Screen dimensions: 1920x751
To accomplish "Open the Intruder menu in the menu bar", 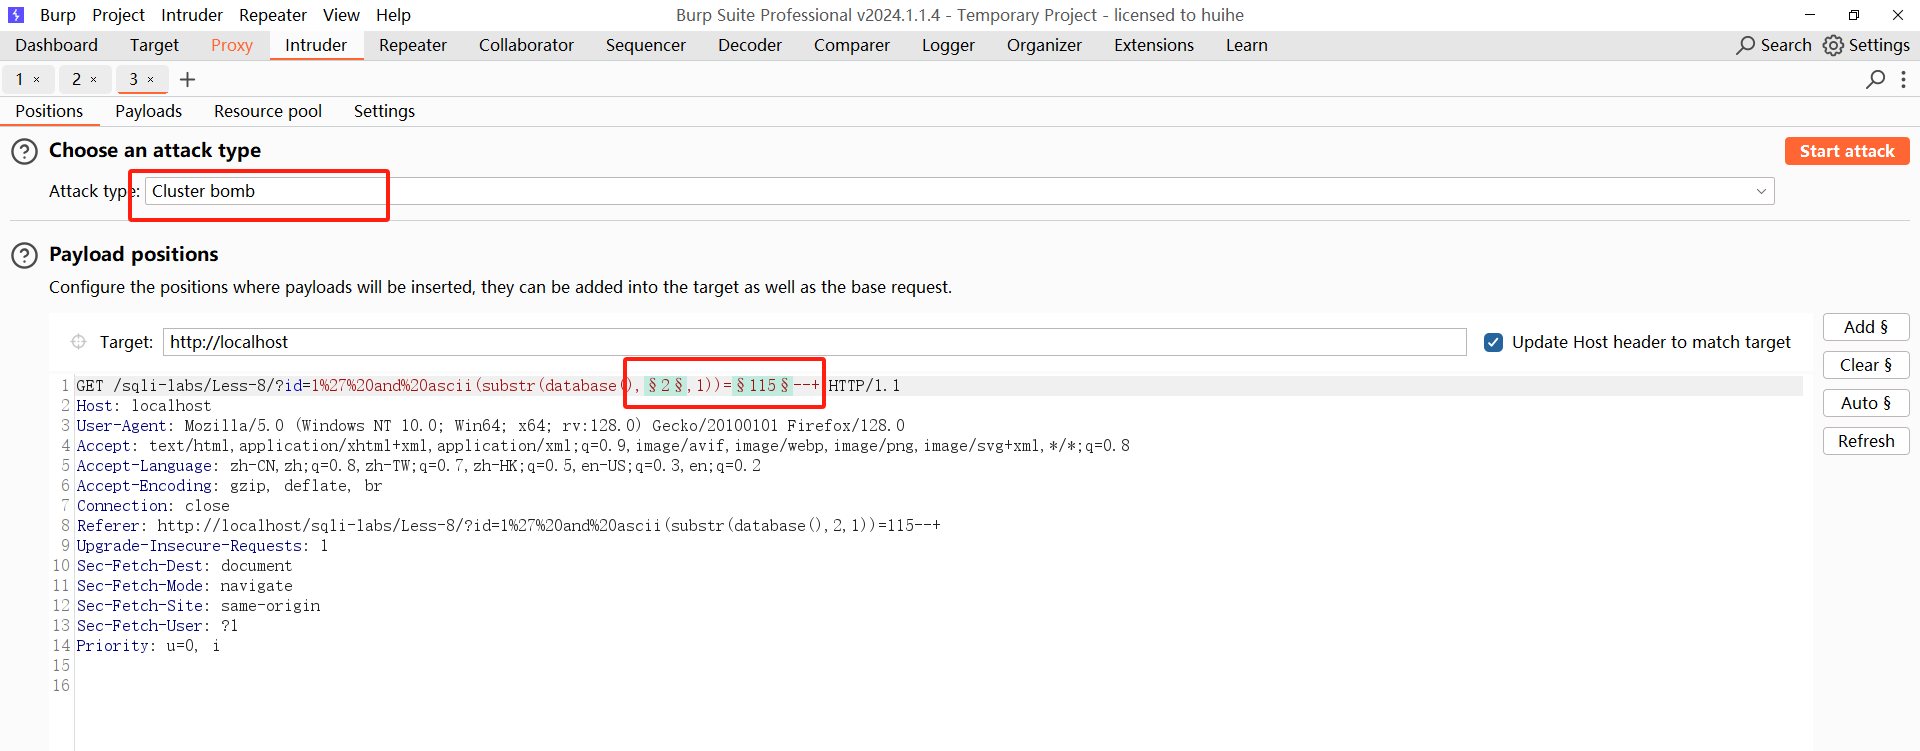I will pos(192,15).
